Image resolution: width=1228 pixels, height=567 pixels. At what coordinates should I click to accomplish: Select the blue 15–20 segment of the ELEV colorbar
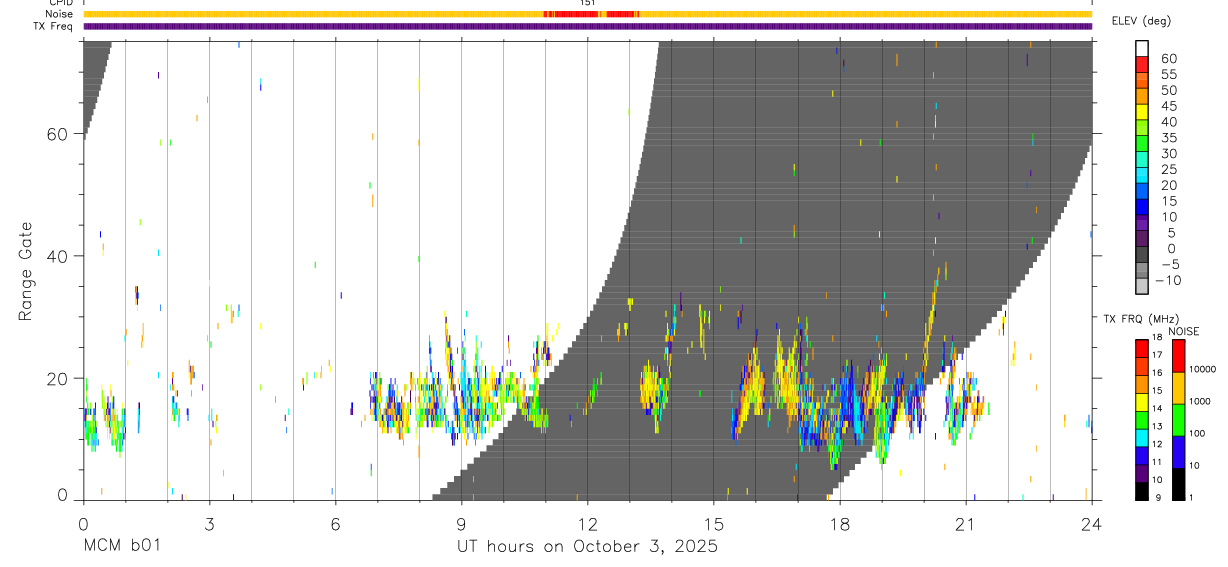point(1142,192)
